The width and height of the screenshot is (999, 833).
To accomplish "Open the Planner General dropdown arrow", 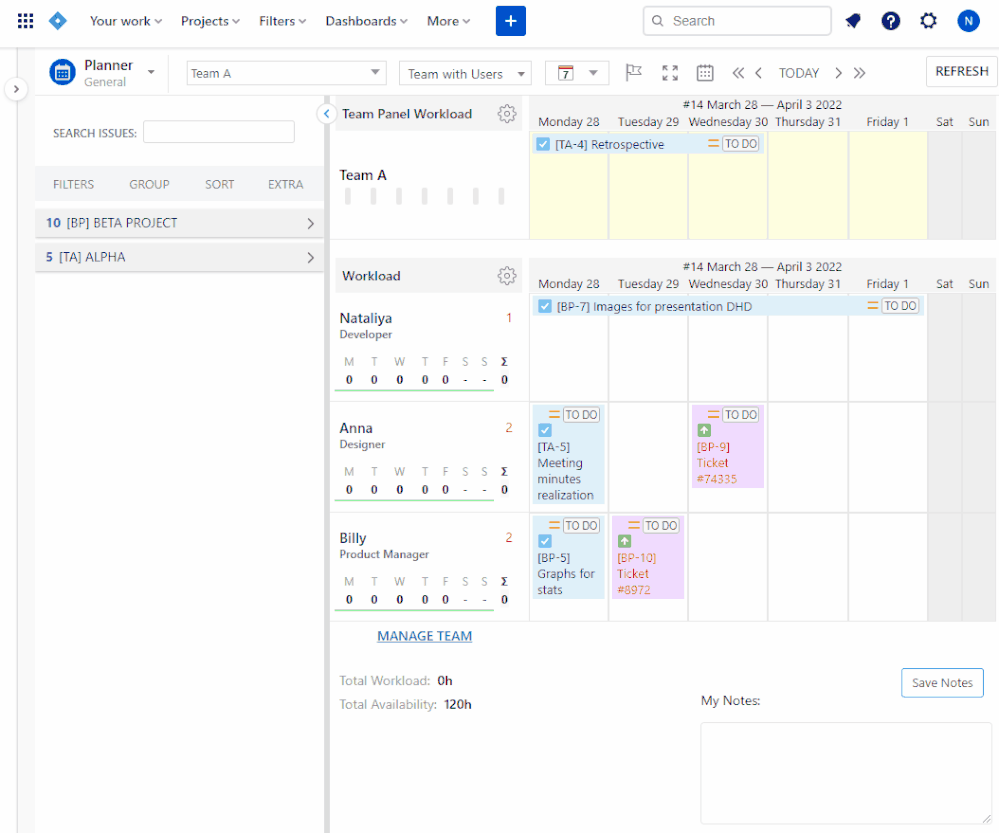I will tap(151, 72).
